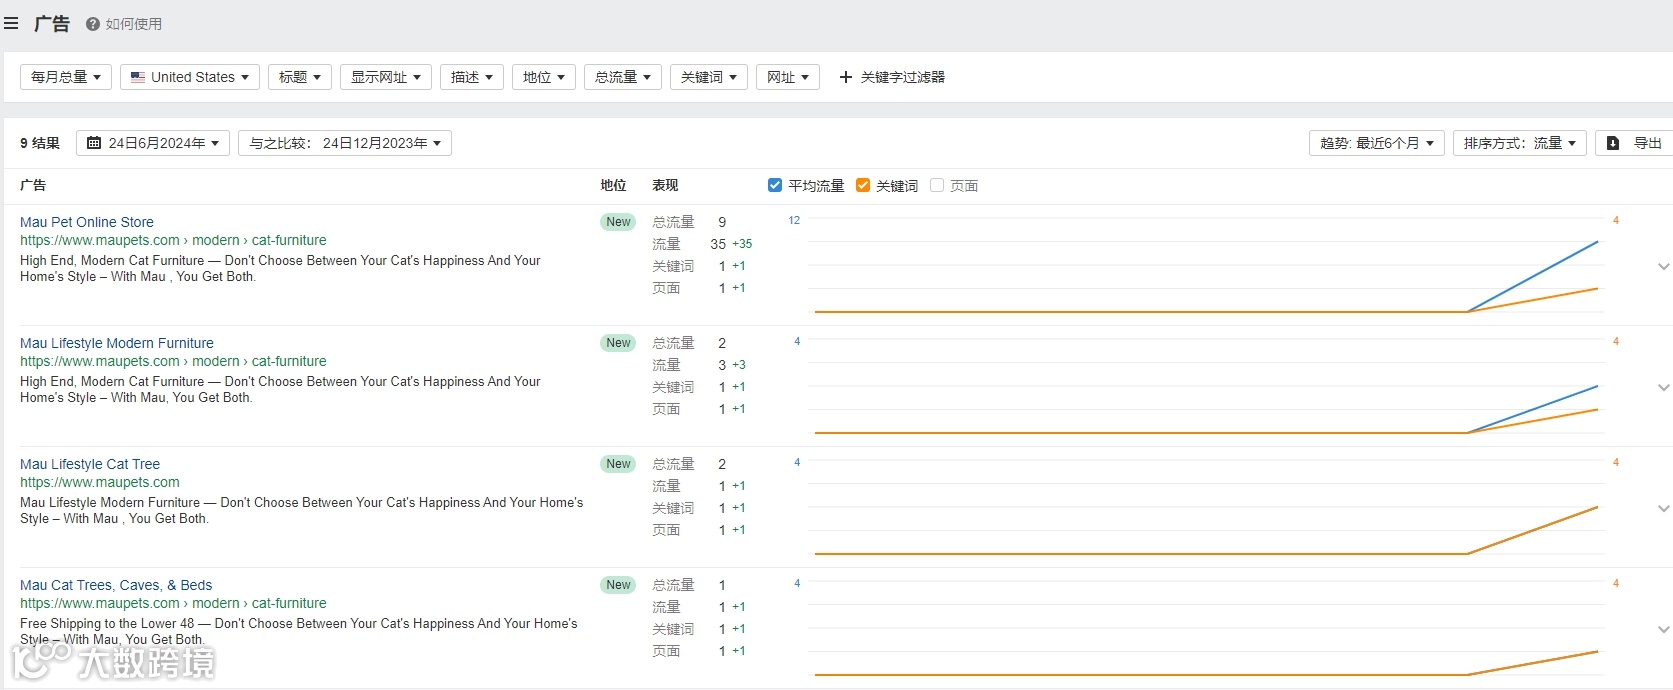
Task: Click the calendar icon in date selector
Action: (94, 143)
